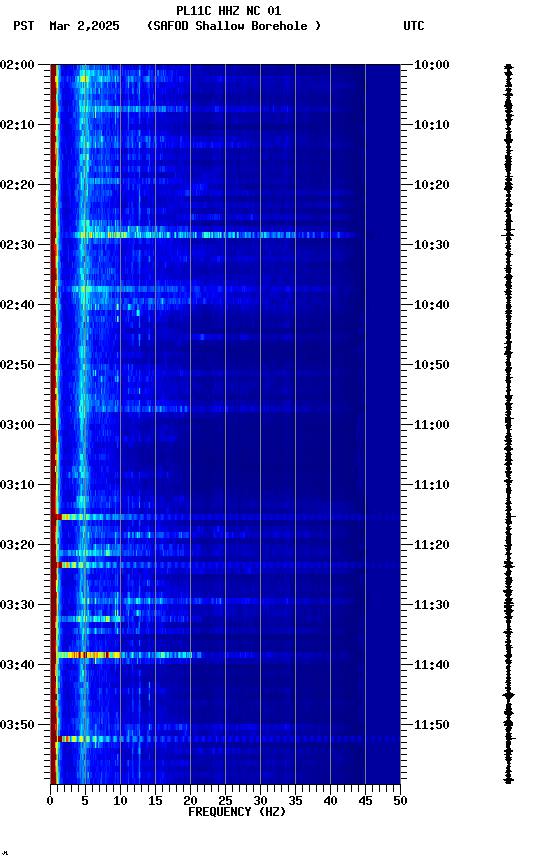Click the 10 Hz frequency tick label
Viewport: 552px width, 864px height.
point(120,801)
